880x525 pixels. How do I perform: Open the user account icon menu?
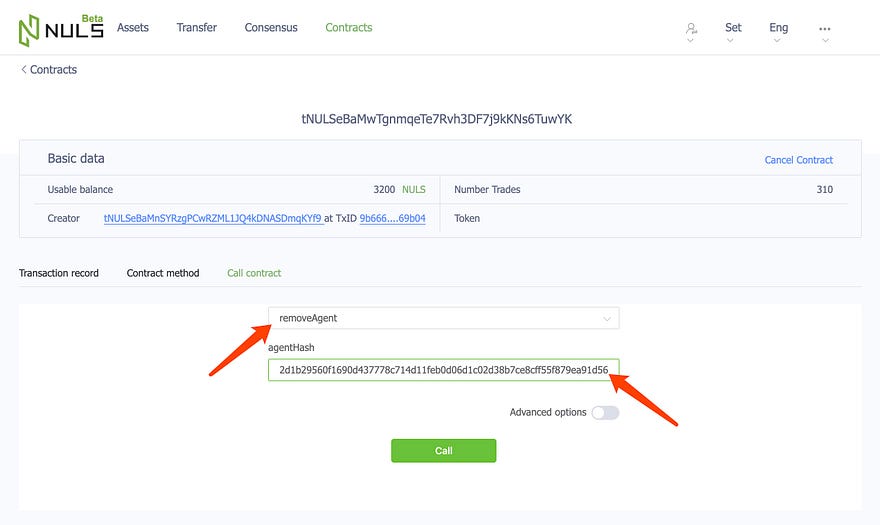691,28
